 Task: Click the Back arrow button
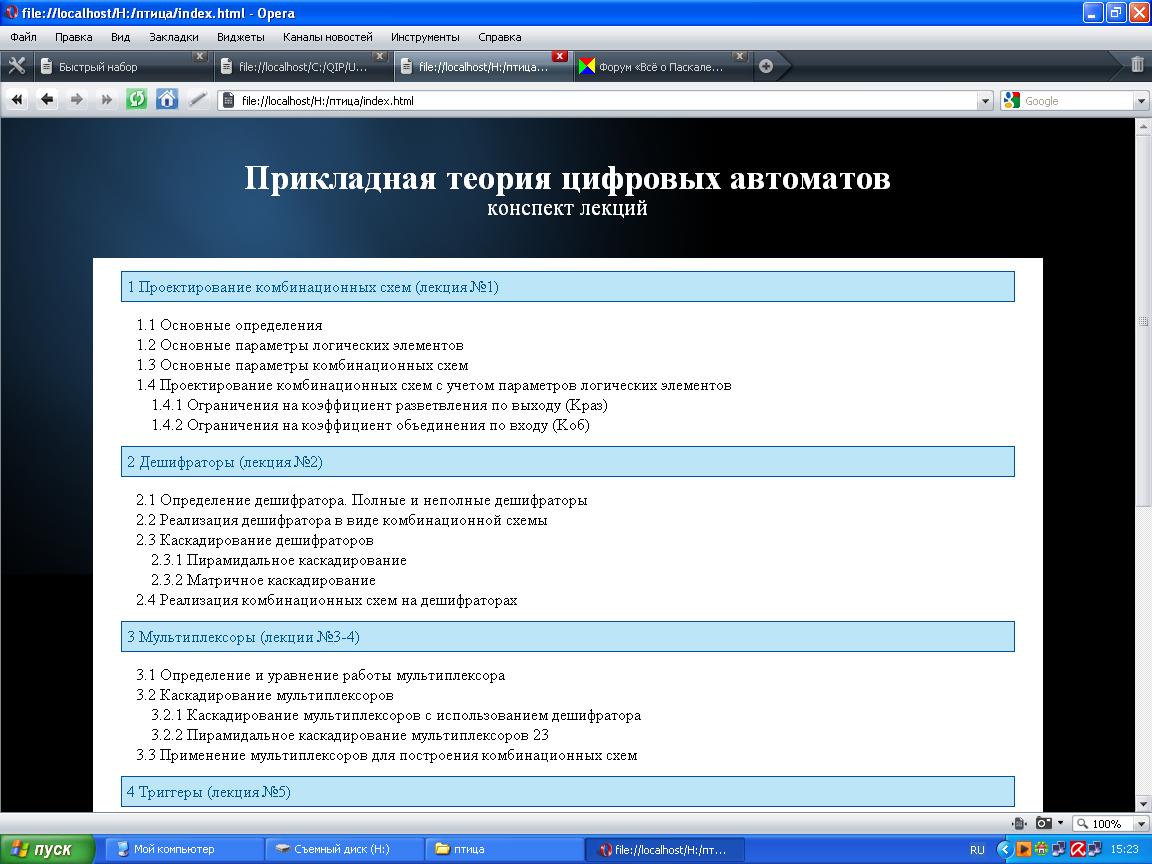(47, 100)
